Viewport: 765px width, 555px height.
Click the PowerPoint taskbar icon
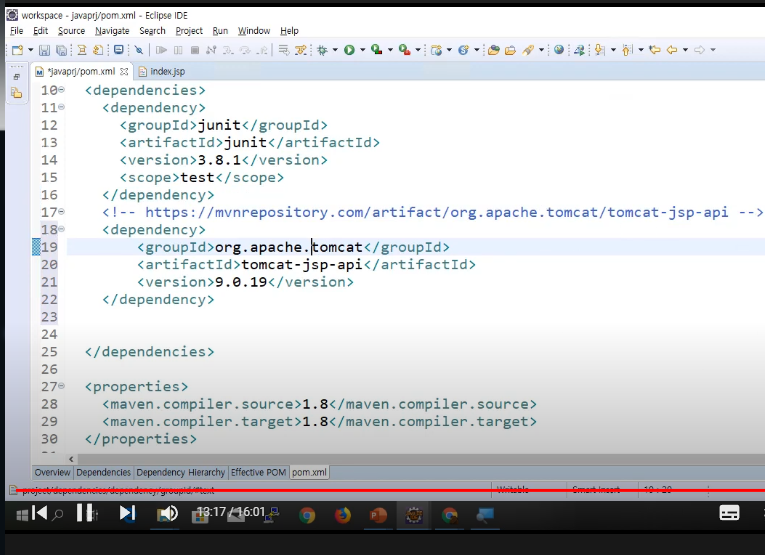[x=378, y=515]
